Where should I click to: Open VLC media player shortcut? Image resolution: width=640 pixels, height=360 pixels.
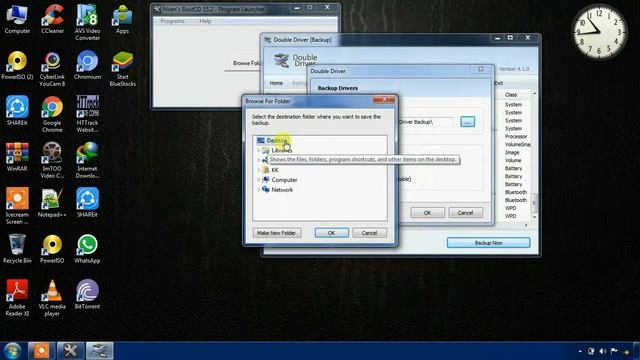pyautogui.click(x=52, y=298)
